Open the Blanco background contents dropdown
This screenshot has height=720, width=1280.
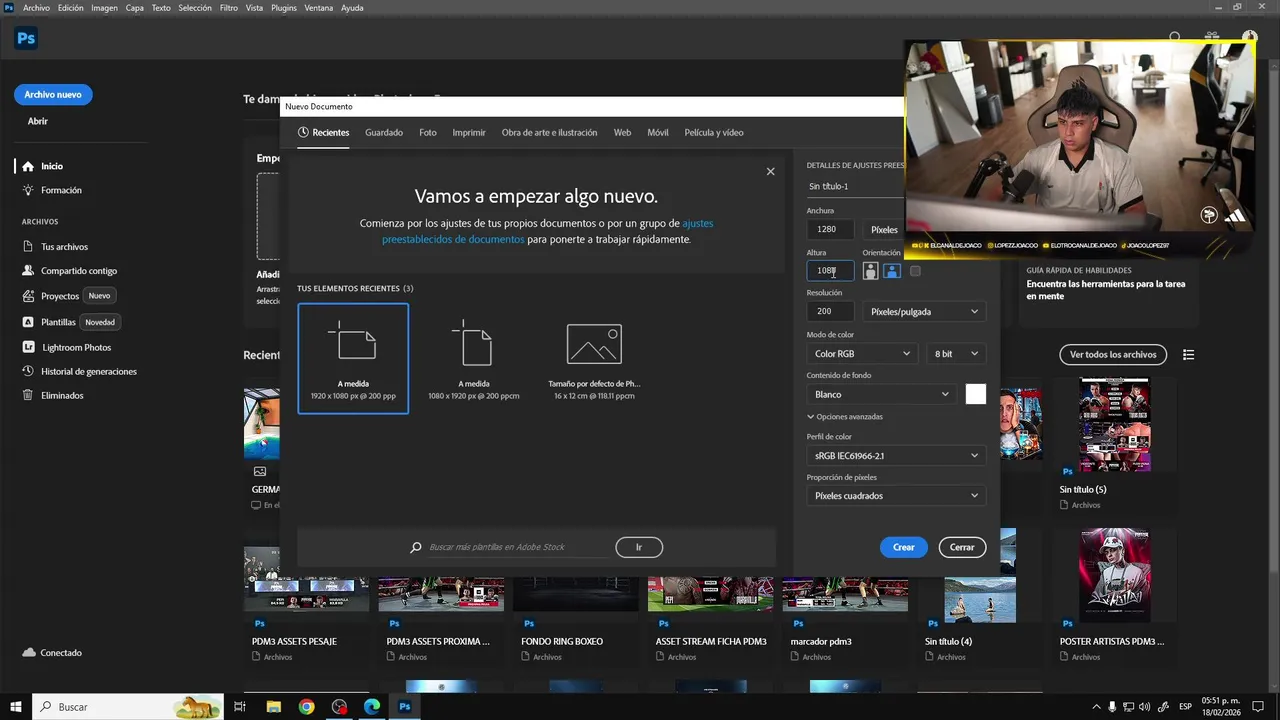pos(881,394)
